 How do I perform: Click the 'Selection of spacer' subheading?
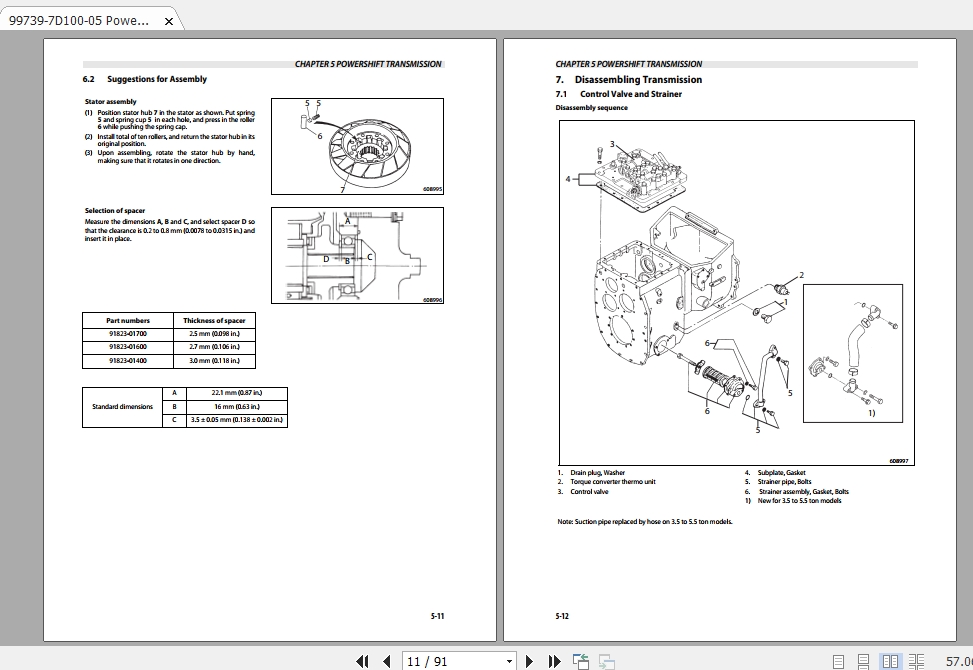(115, 211)
